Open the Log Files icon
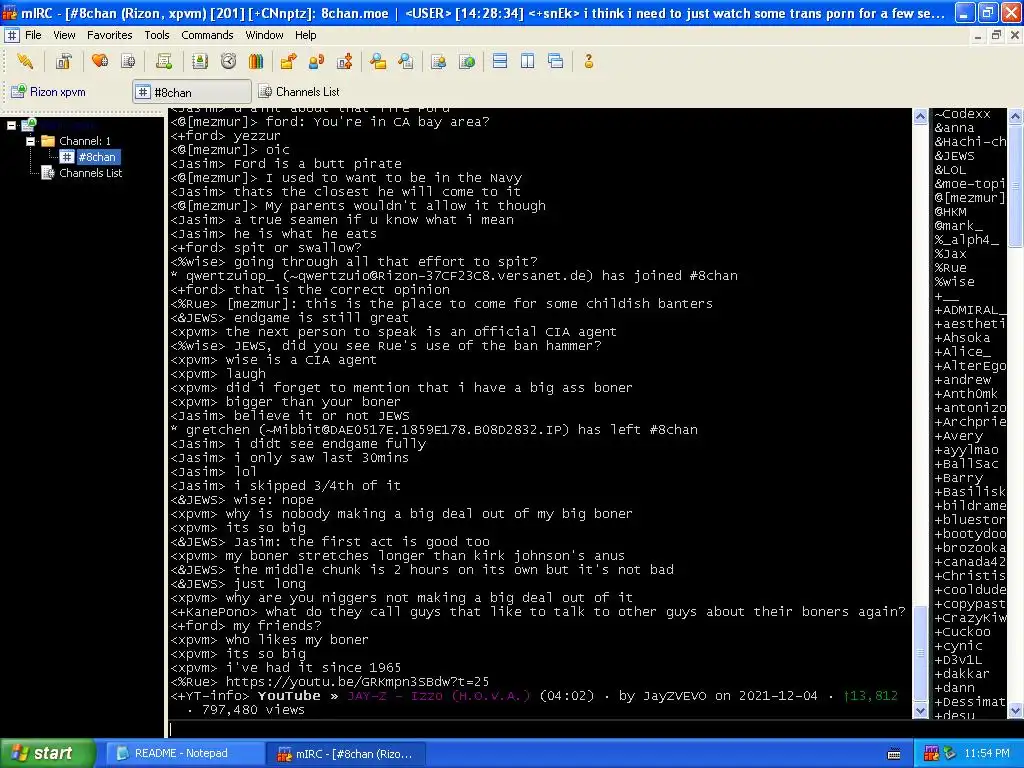 click(406, 61)
